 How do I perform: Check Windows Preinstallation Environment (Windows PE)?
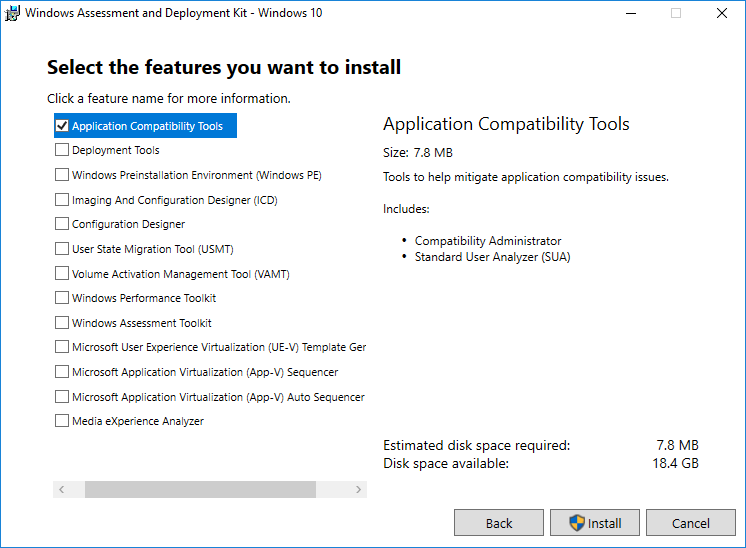pos(62,175)
